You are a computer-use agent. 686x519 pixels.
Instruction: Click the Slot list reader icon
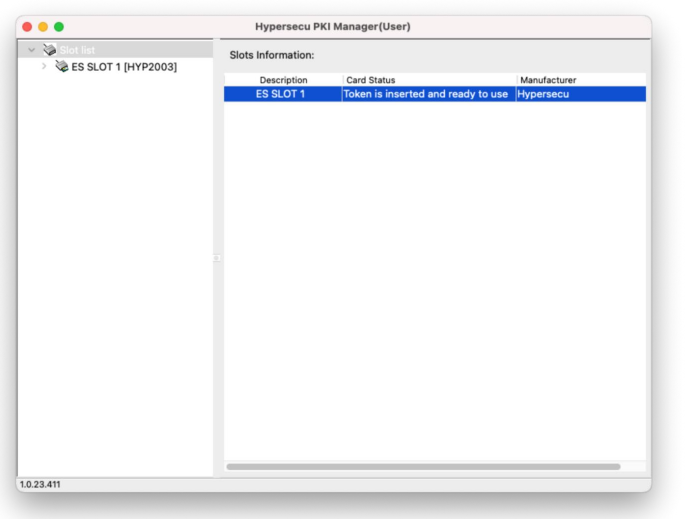coord(49,50)
